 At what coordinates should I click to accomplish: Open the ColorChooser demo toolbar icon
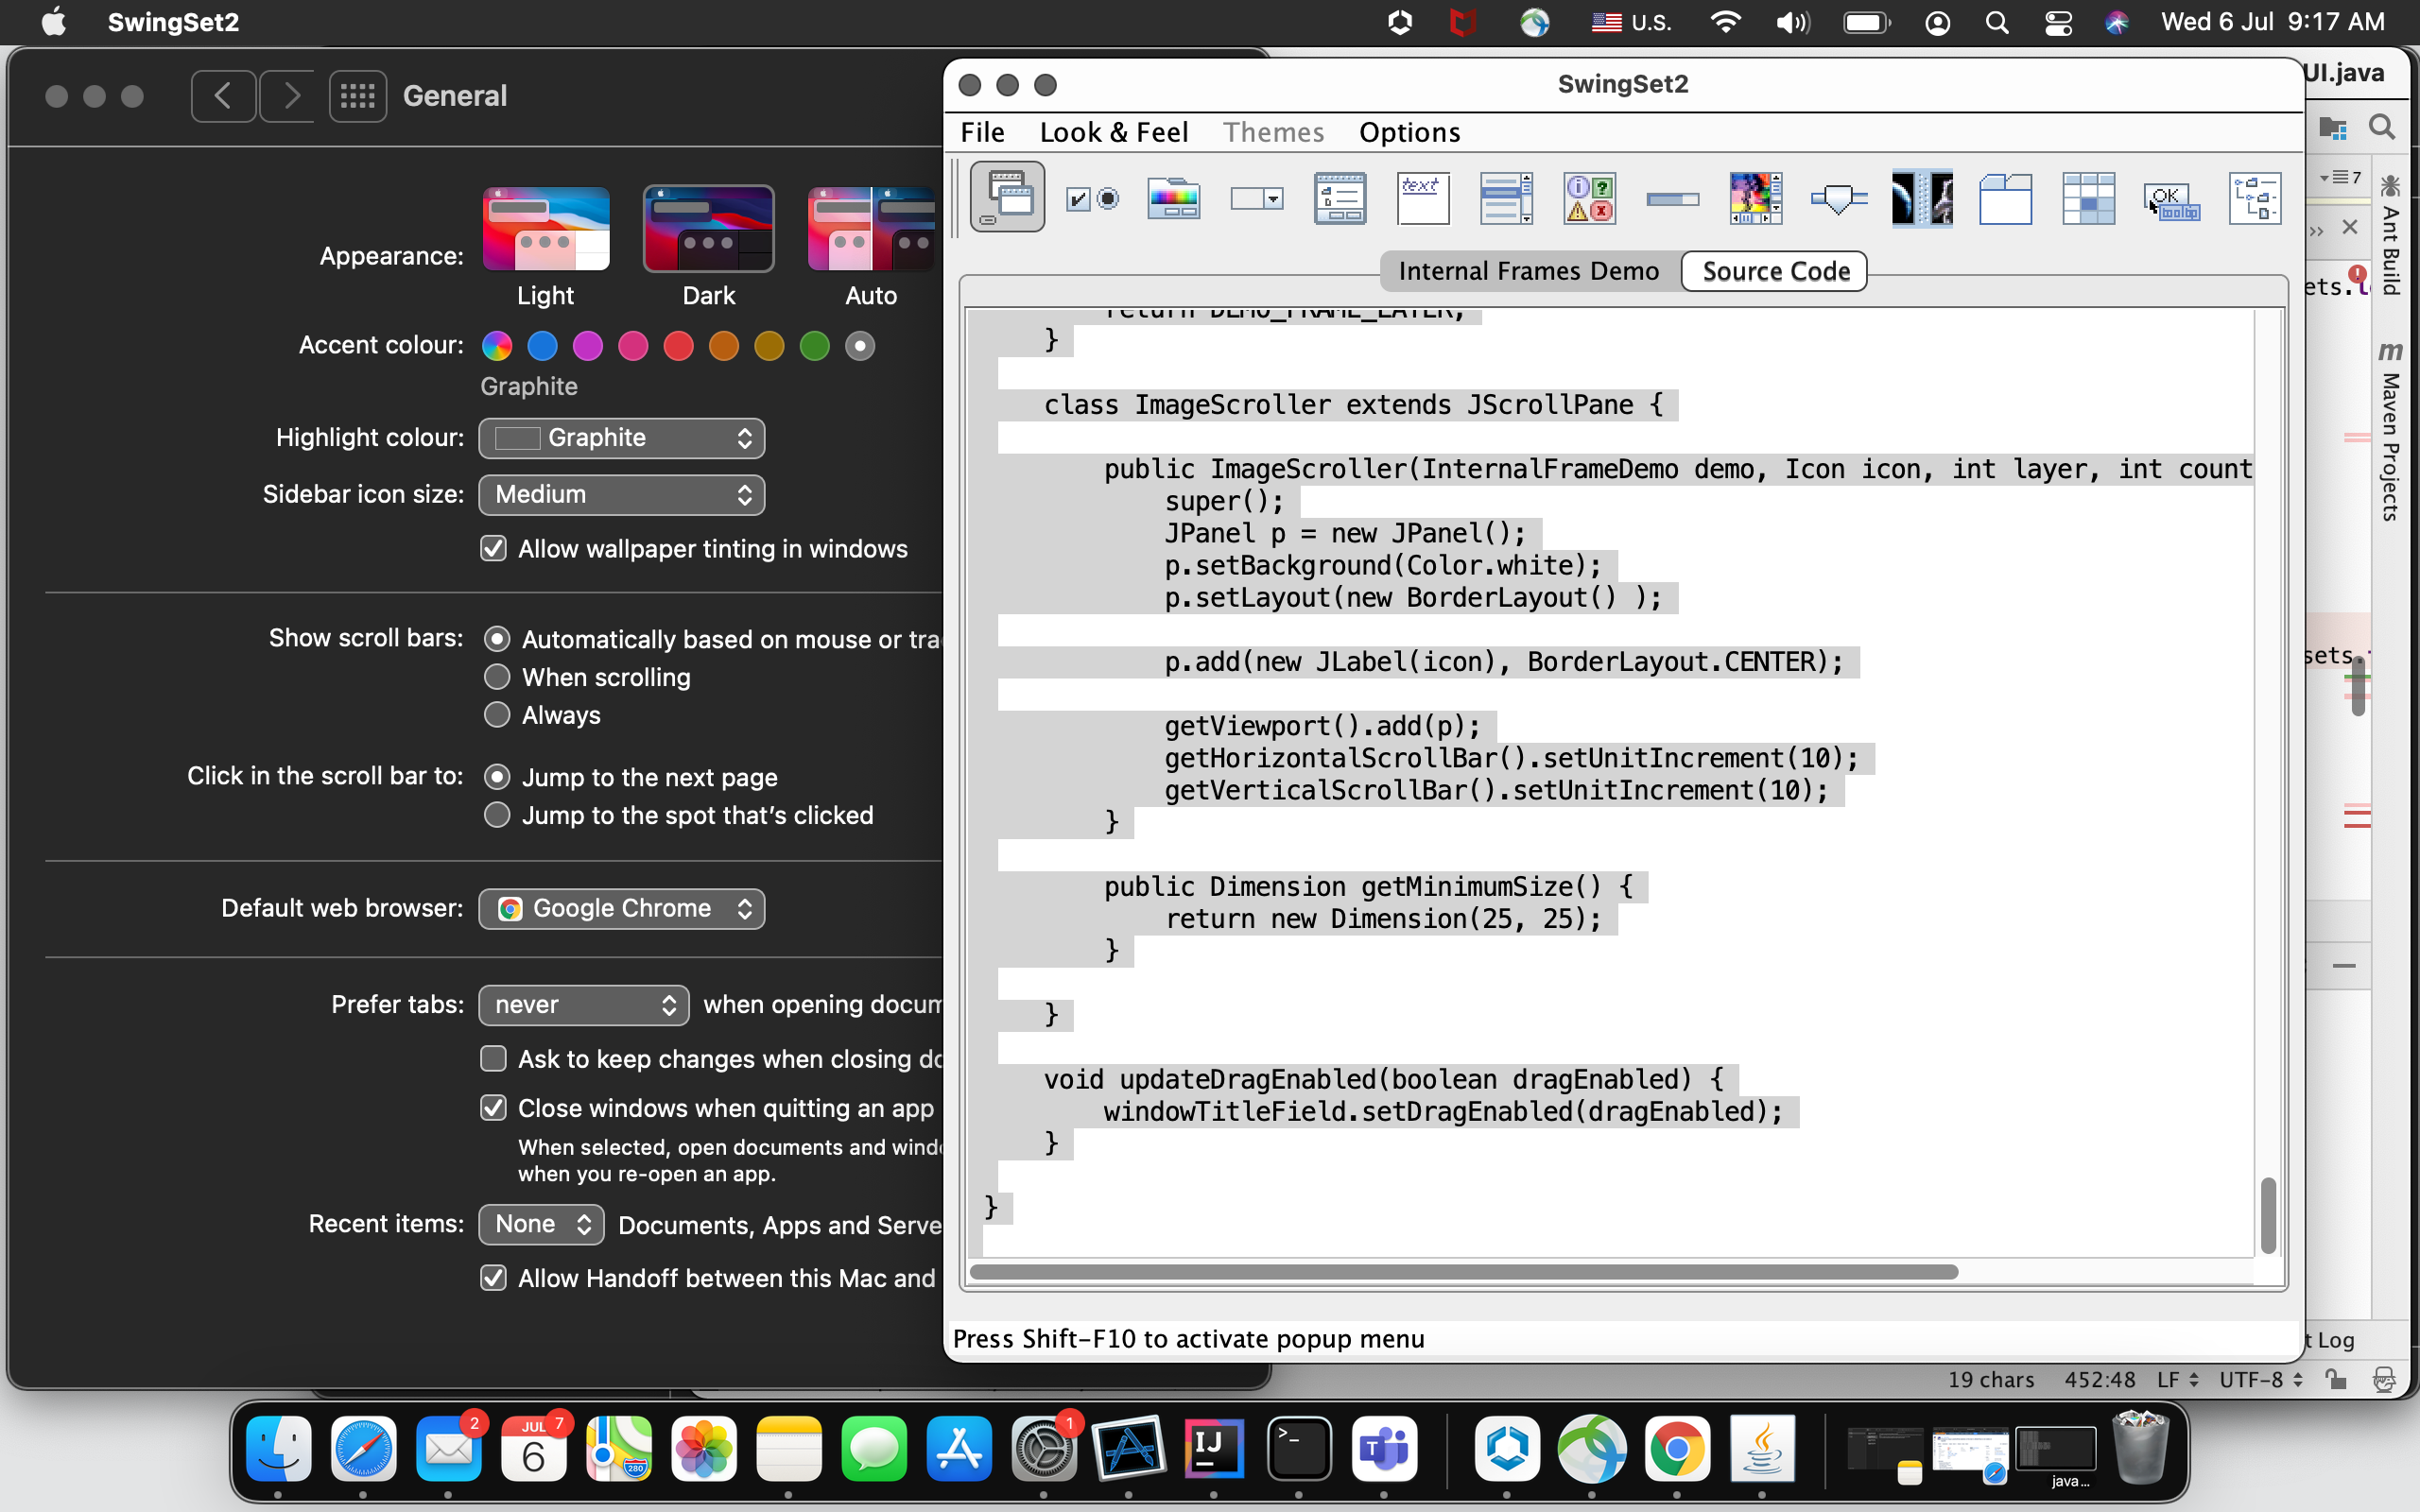(x=1173, y=198)
